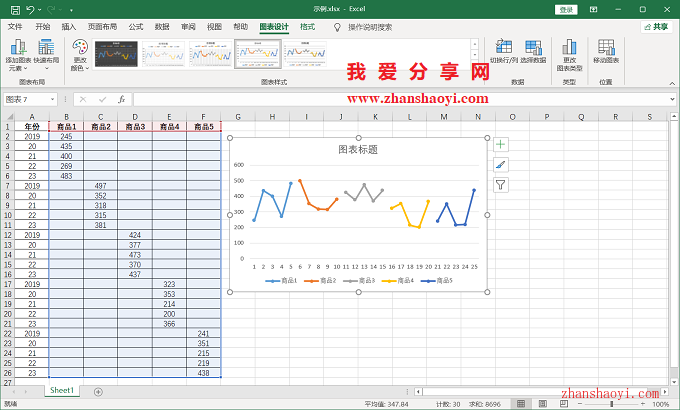This screenshot has height=410, width=680.
Task: Open ribbon display options icon
Action: (593, 10)
